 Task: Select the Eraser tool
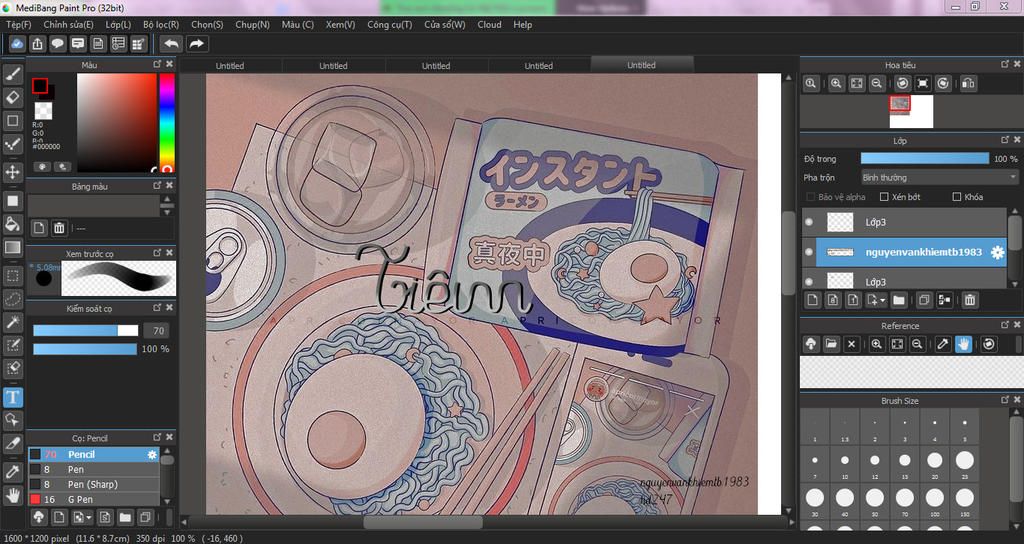(12, 97)
